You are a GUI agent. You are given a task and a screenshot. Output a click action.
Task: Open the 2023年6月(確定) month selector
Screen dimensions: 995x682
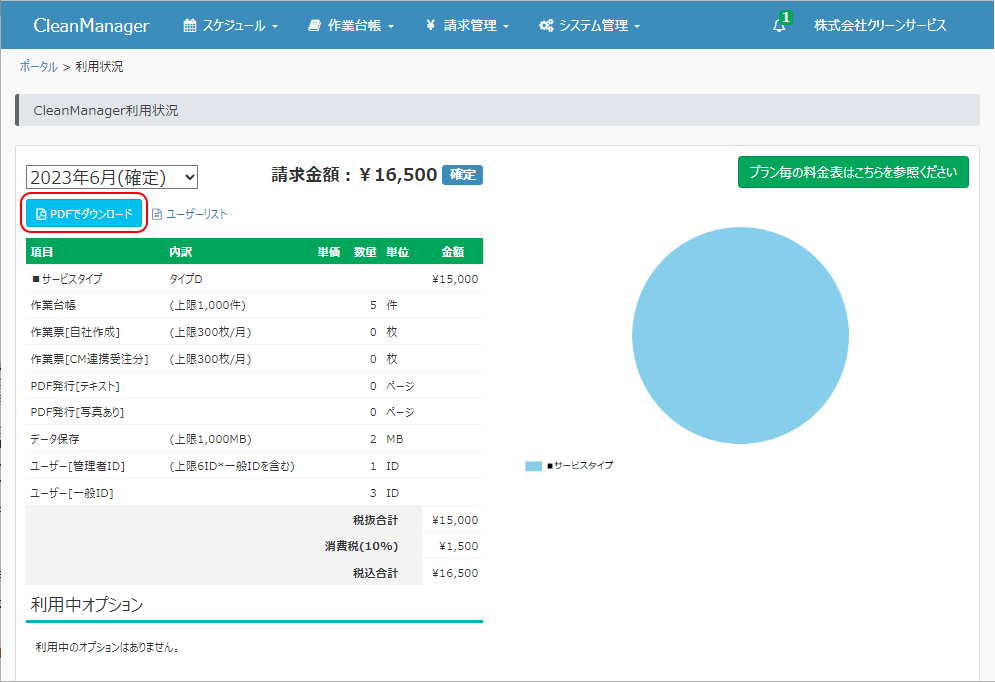[x=112, y=177]
